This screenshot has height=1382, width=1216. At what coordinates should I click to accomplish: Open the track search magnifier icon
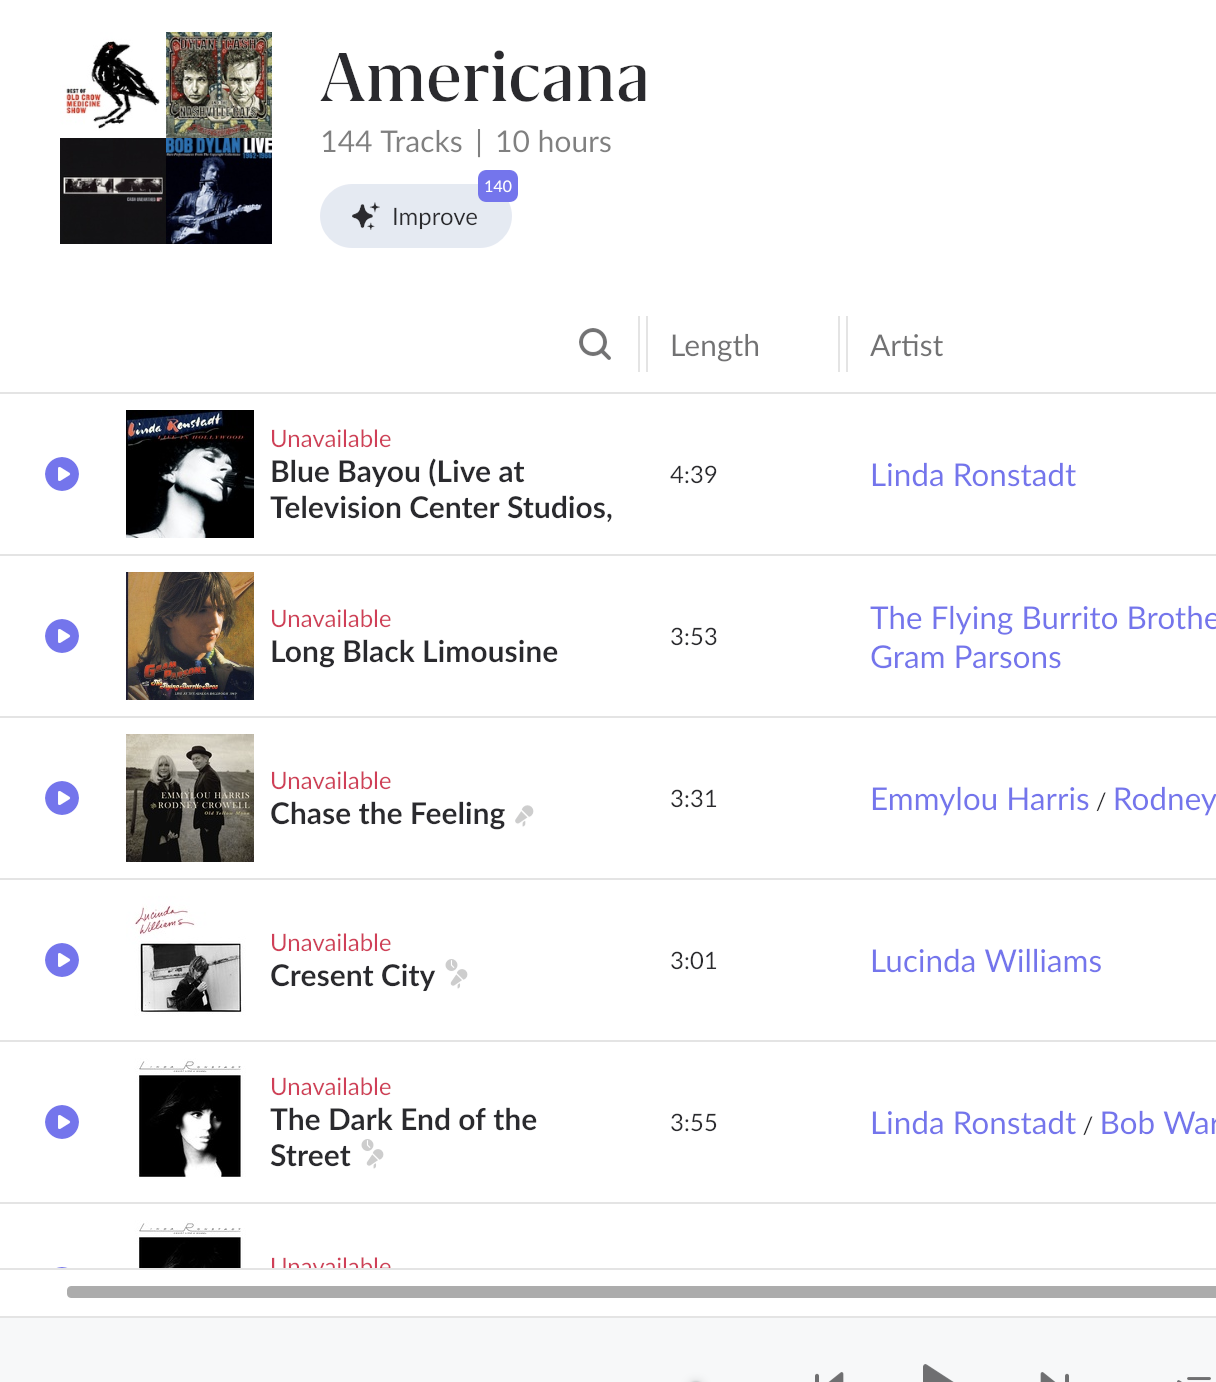[x=595, y=345]
